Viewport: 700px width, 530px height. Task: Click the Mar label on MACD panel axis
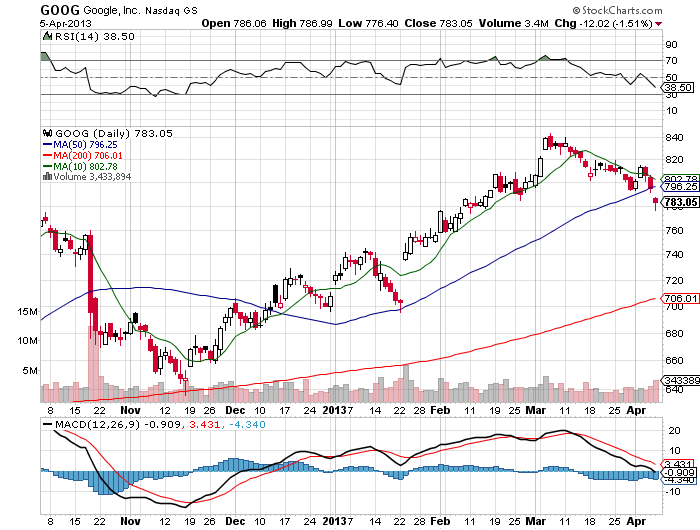536,521
